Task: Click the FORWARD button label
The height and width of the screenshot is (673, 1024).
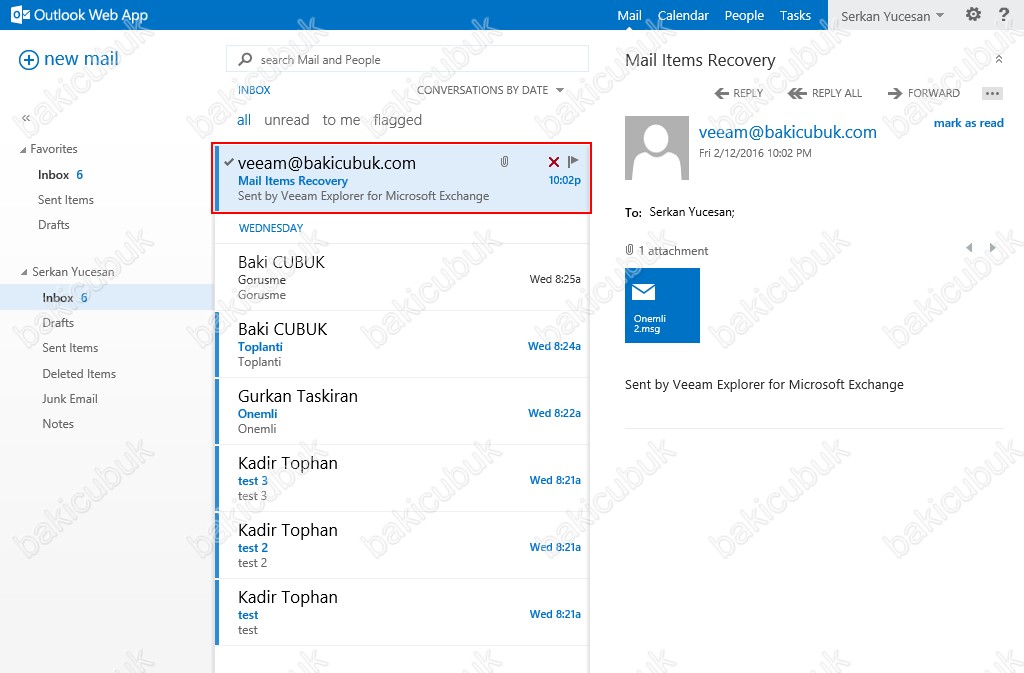Action: (x=934, y=93)
